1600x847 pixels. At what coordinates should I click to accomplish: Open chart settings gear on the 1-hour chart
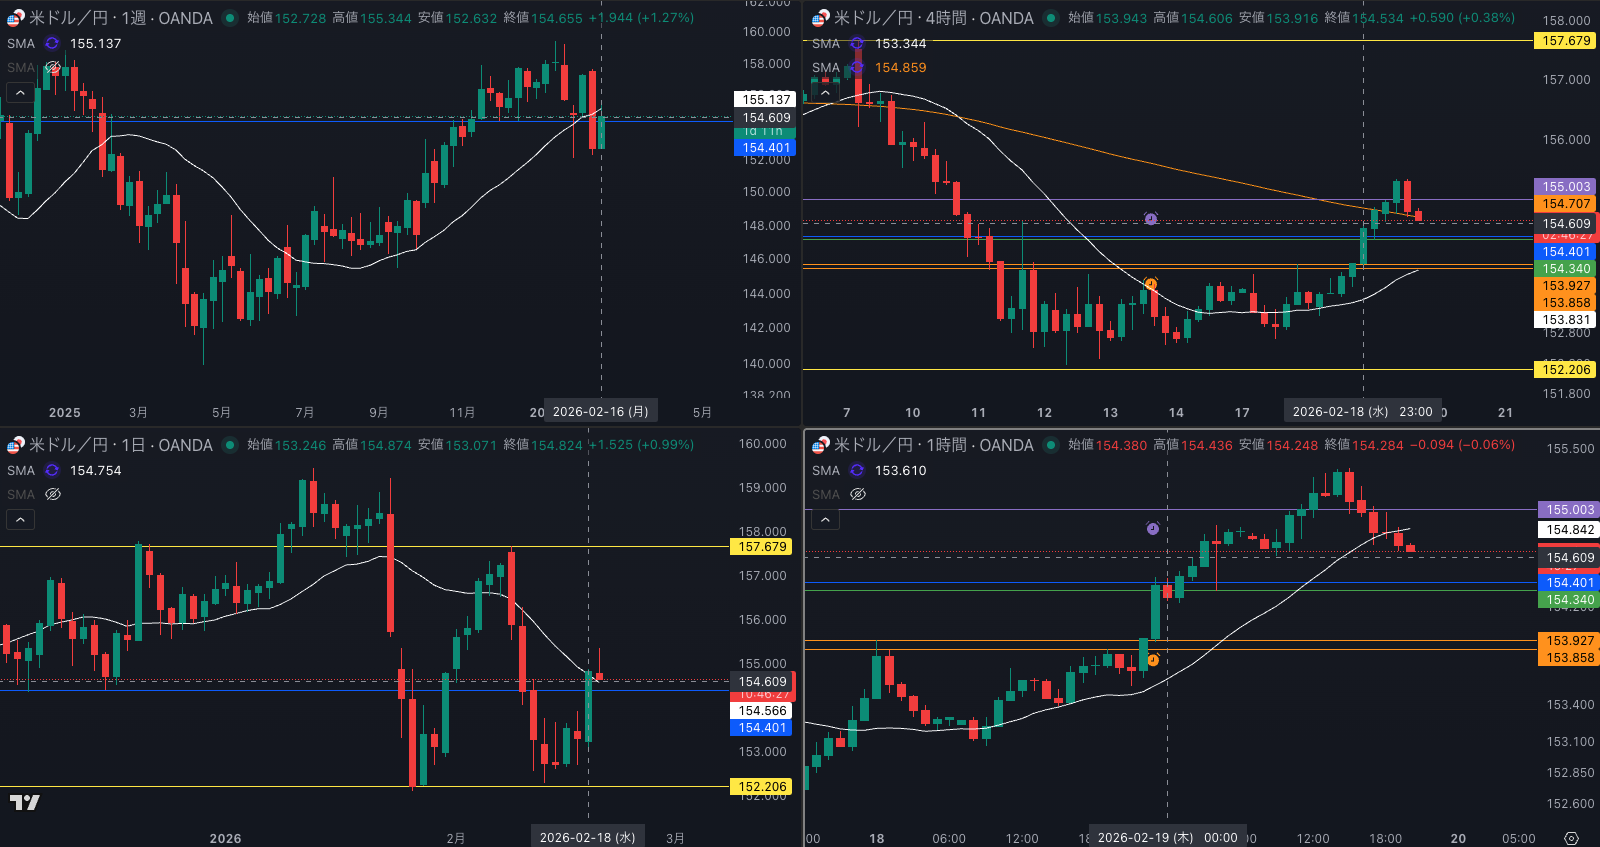[1571, 838]
